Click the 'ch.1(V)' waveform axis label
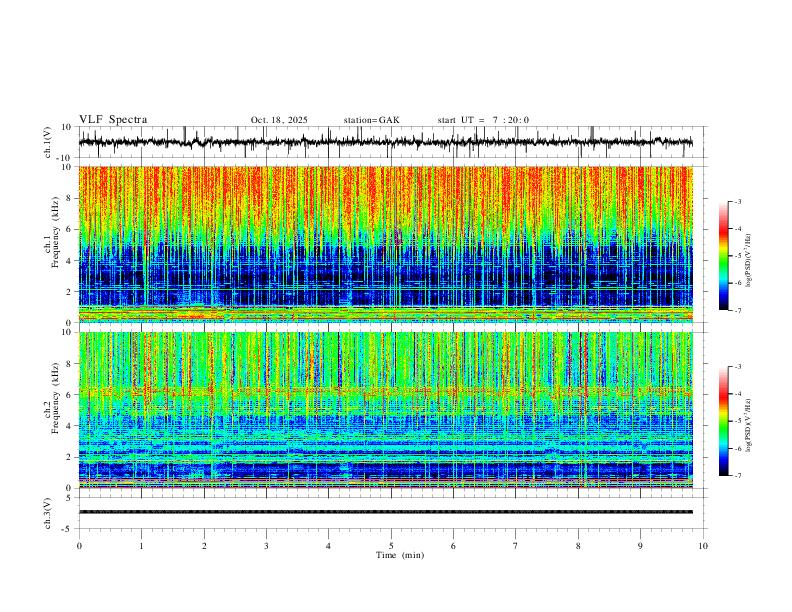Viewport: 792px width, 612px height. 48,142
